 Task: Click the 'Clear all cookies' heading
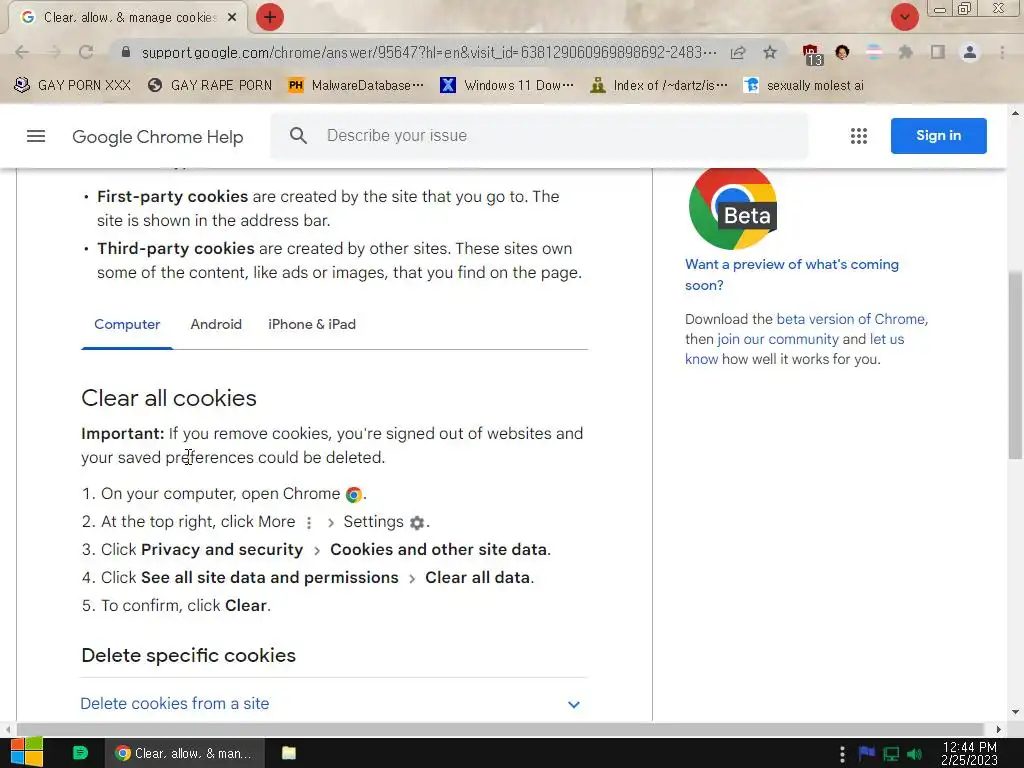click(168, 398)
